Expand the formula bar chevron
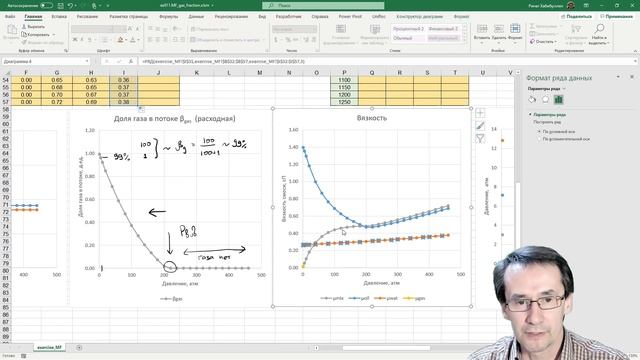 click(635, 61)
